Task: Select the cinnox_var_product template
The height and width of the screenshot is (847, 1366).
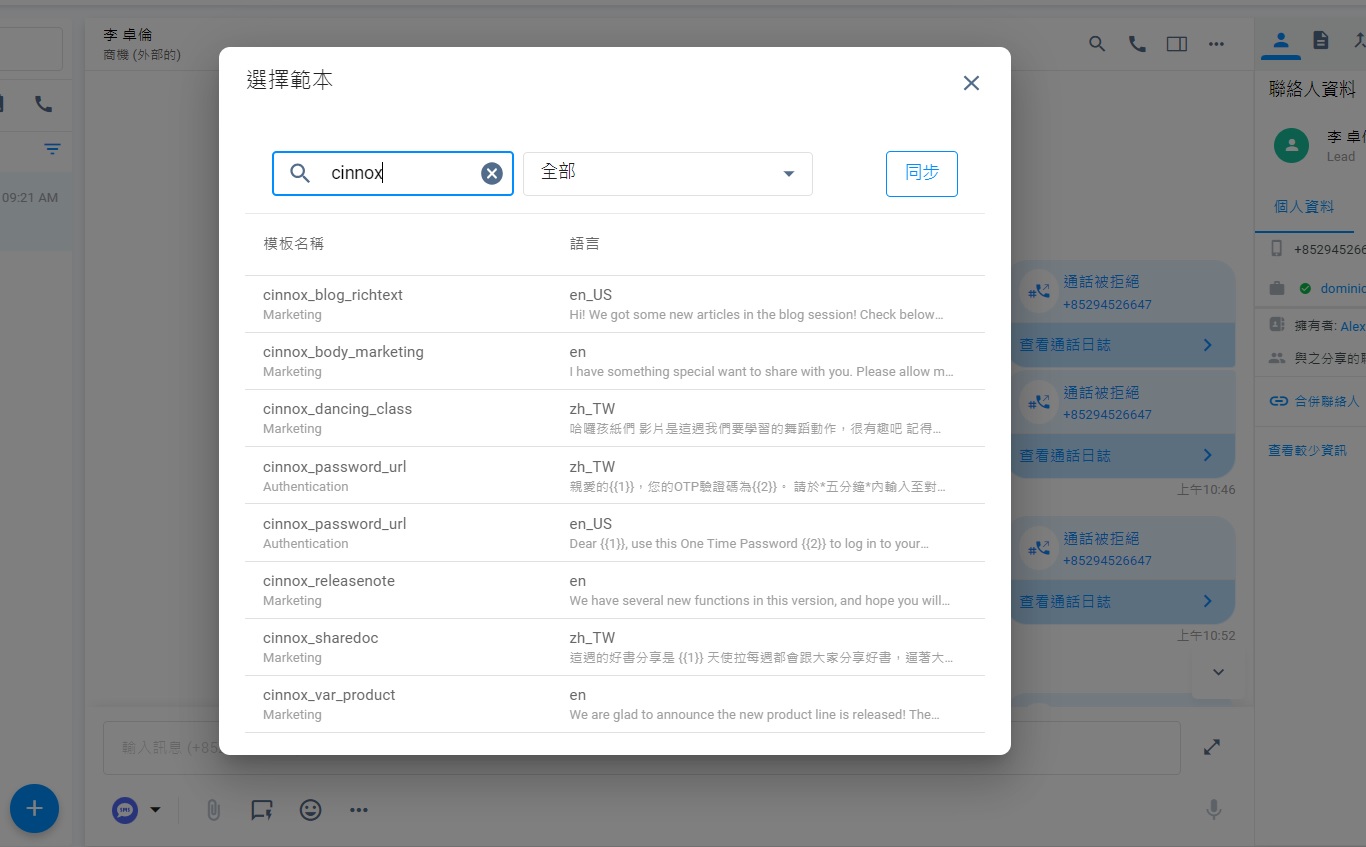Action: pyautogui.click(x=615, y=704)
